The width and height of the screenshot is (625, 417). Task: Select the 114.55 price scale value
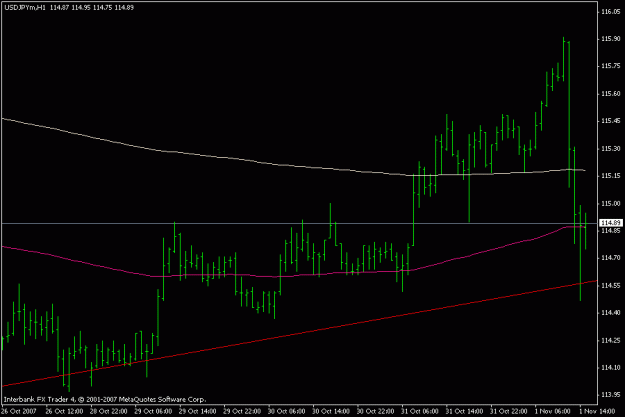[x=610, y=286]
